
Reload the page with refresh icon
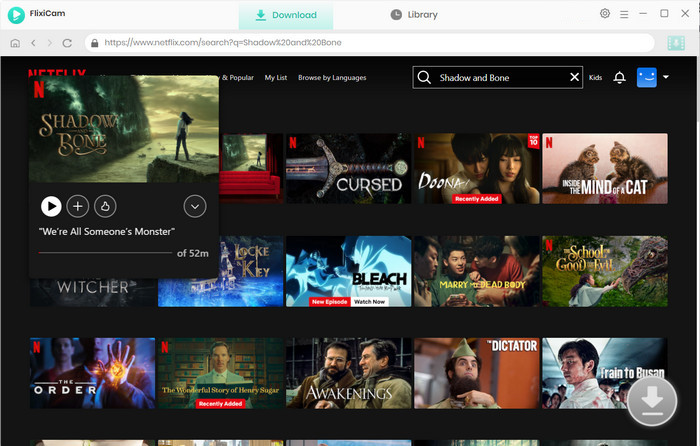(67, 43)
